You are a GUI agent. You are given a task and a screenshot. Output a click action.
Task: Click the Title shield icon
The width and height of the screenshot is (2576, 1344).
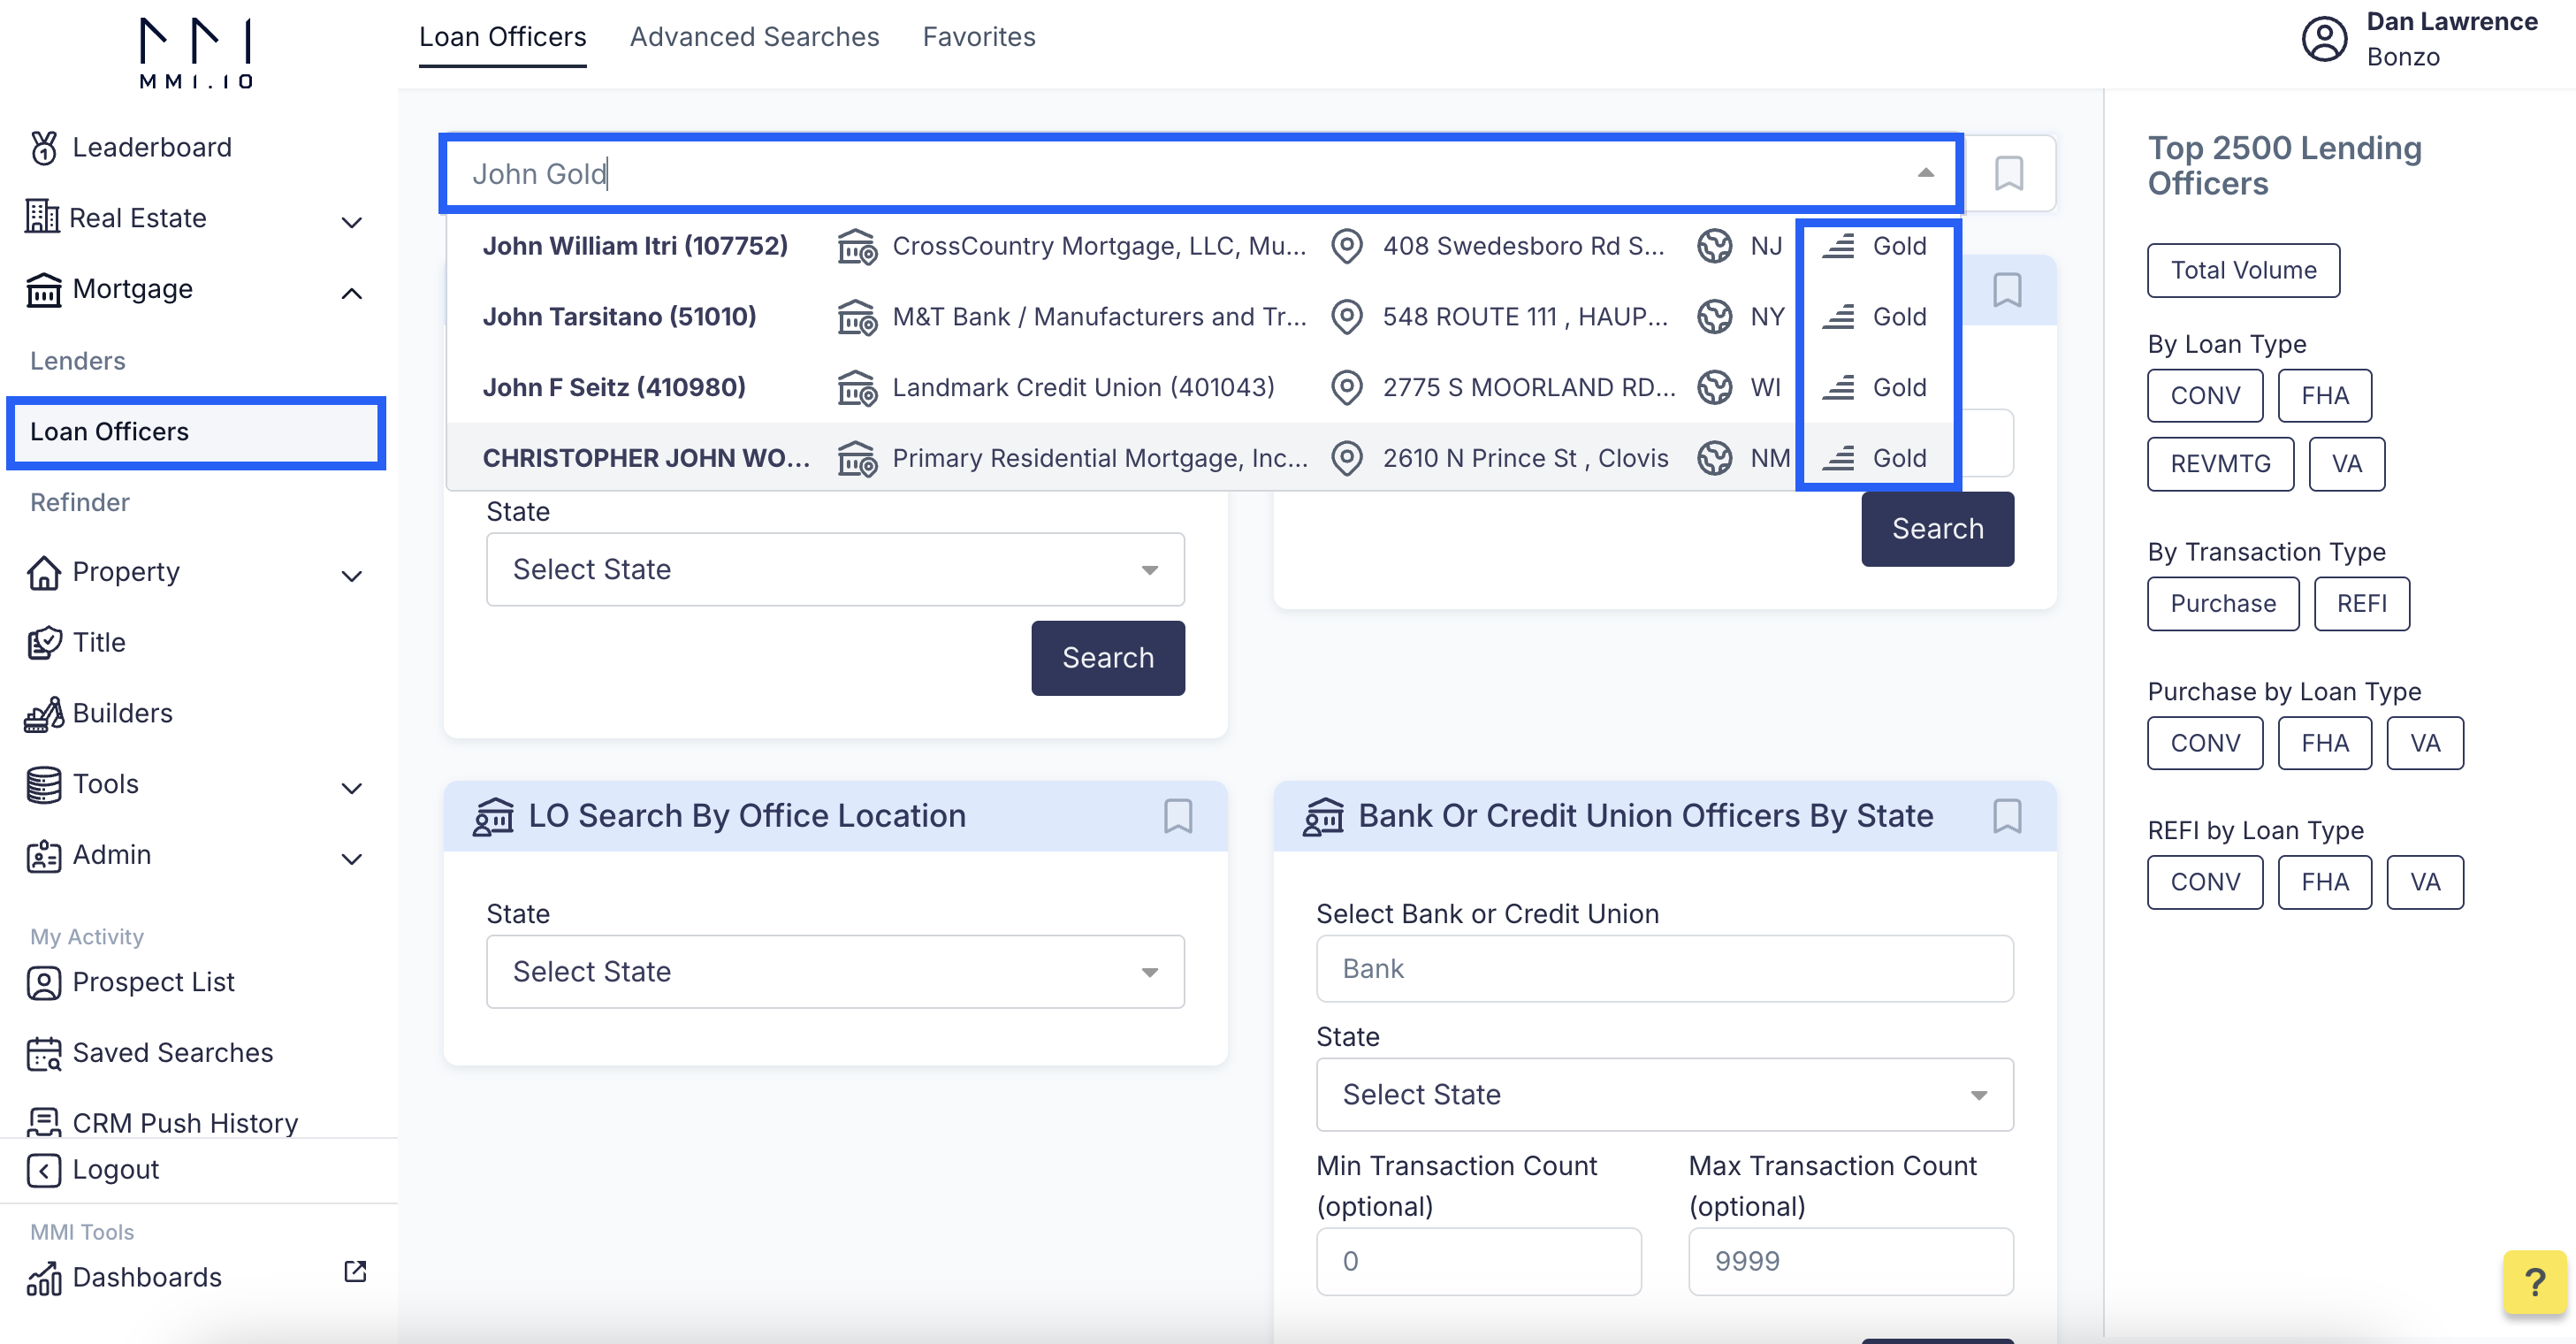click(x=44, y=643)
